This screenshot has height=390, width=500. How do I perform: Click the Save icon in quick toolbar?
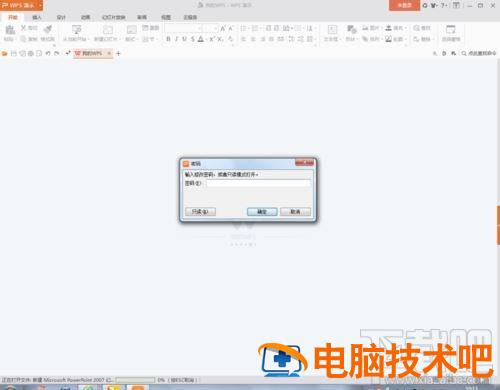click(x=14, y=53)
